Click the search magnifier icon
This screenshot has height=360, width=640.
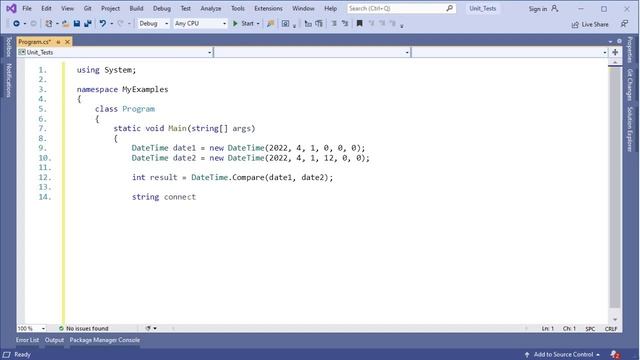(449, 8)
